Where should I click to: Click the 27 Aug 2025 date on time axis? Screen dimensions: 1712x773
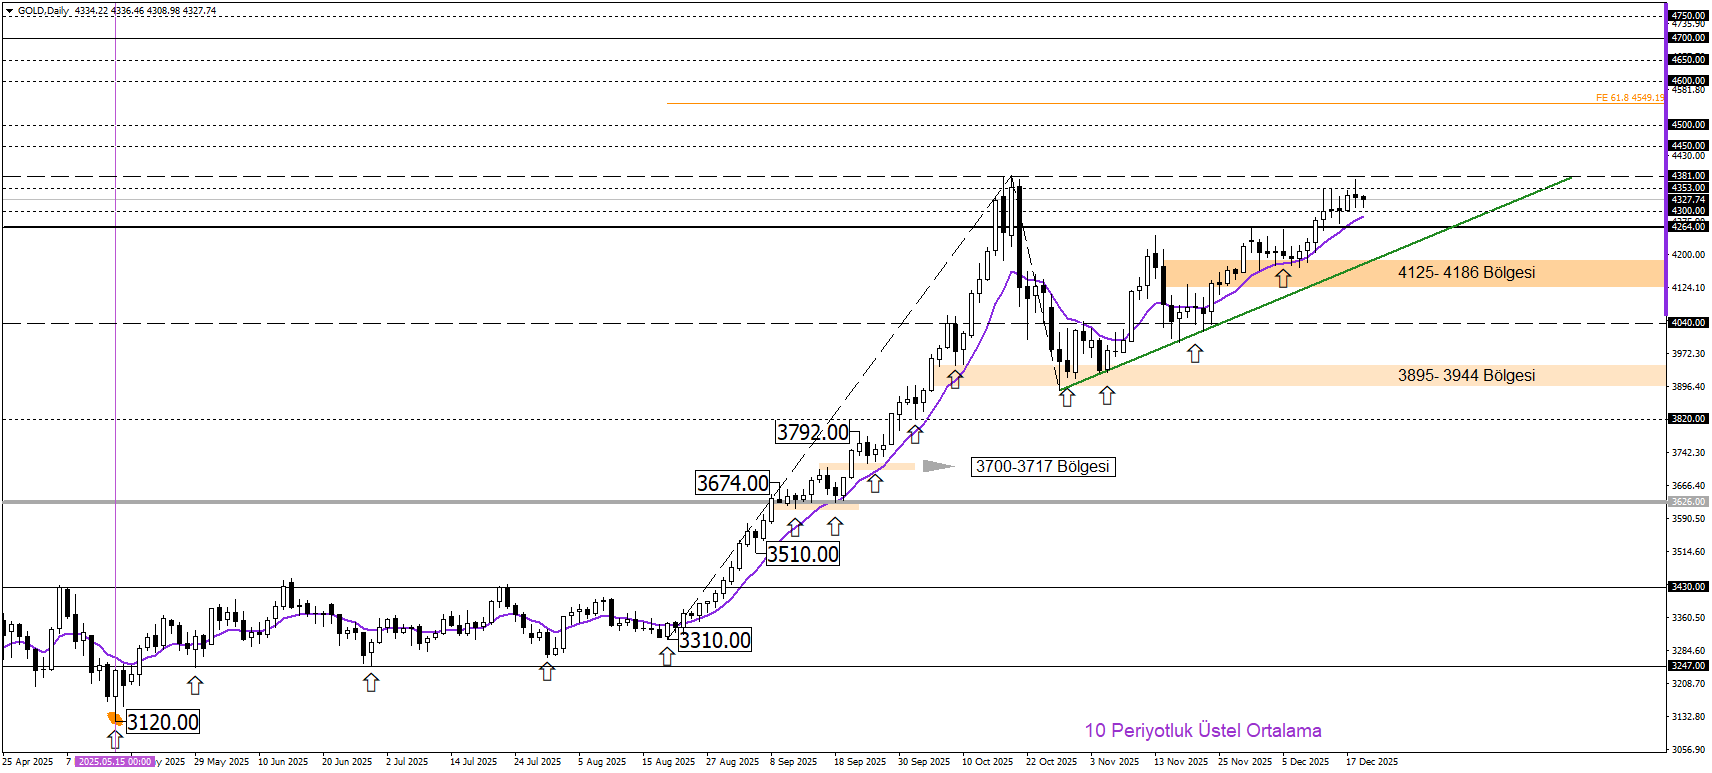tap(732, 762)
